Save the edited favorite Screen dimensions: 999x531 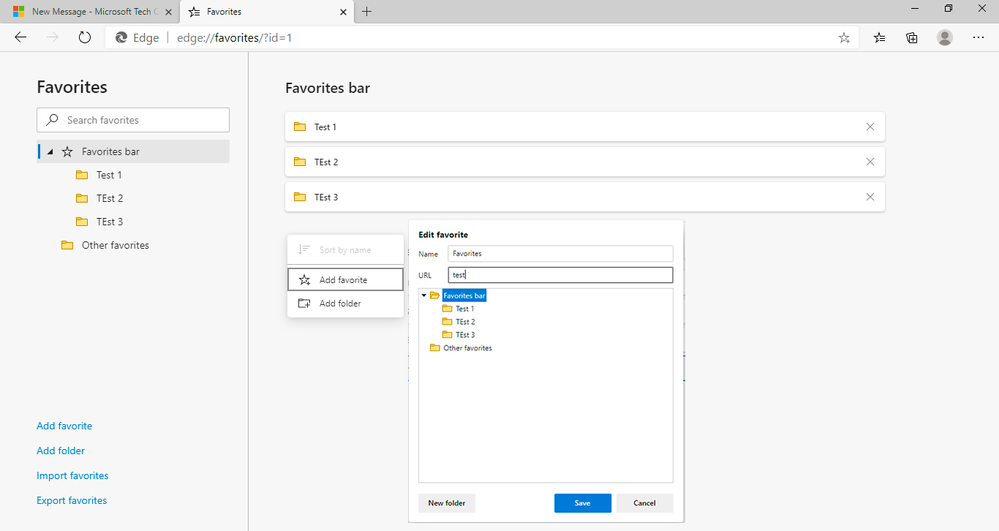582,503
